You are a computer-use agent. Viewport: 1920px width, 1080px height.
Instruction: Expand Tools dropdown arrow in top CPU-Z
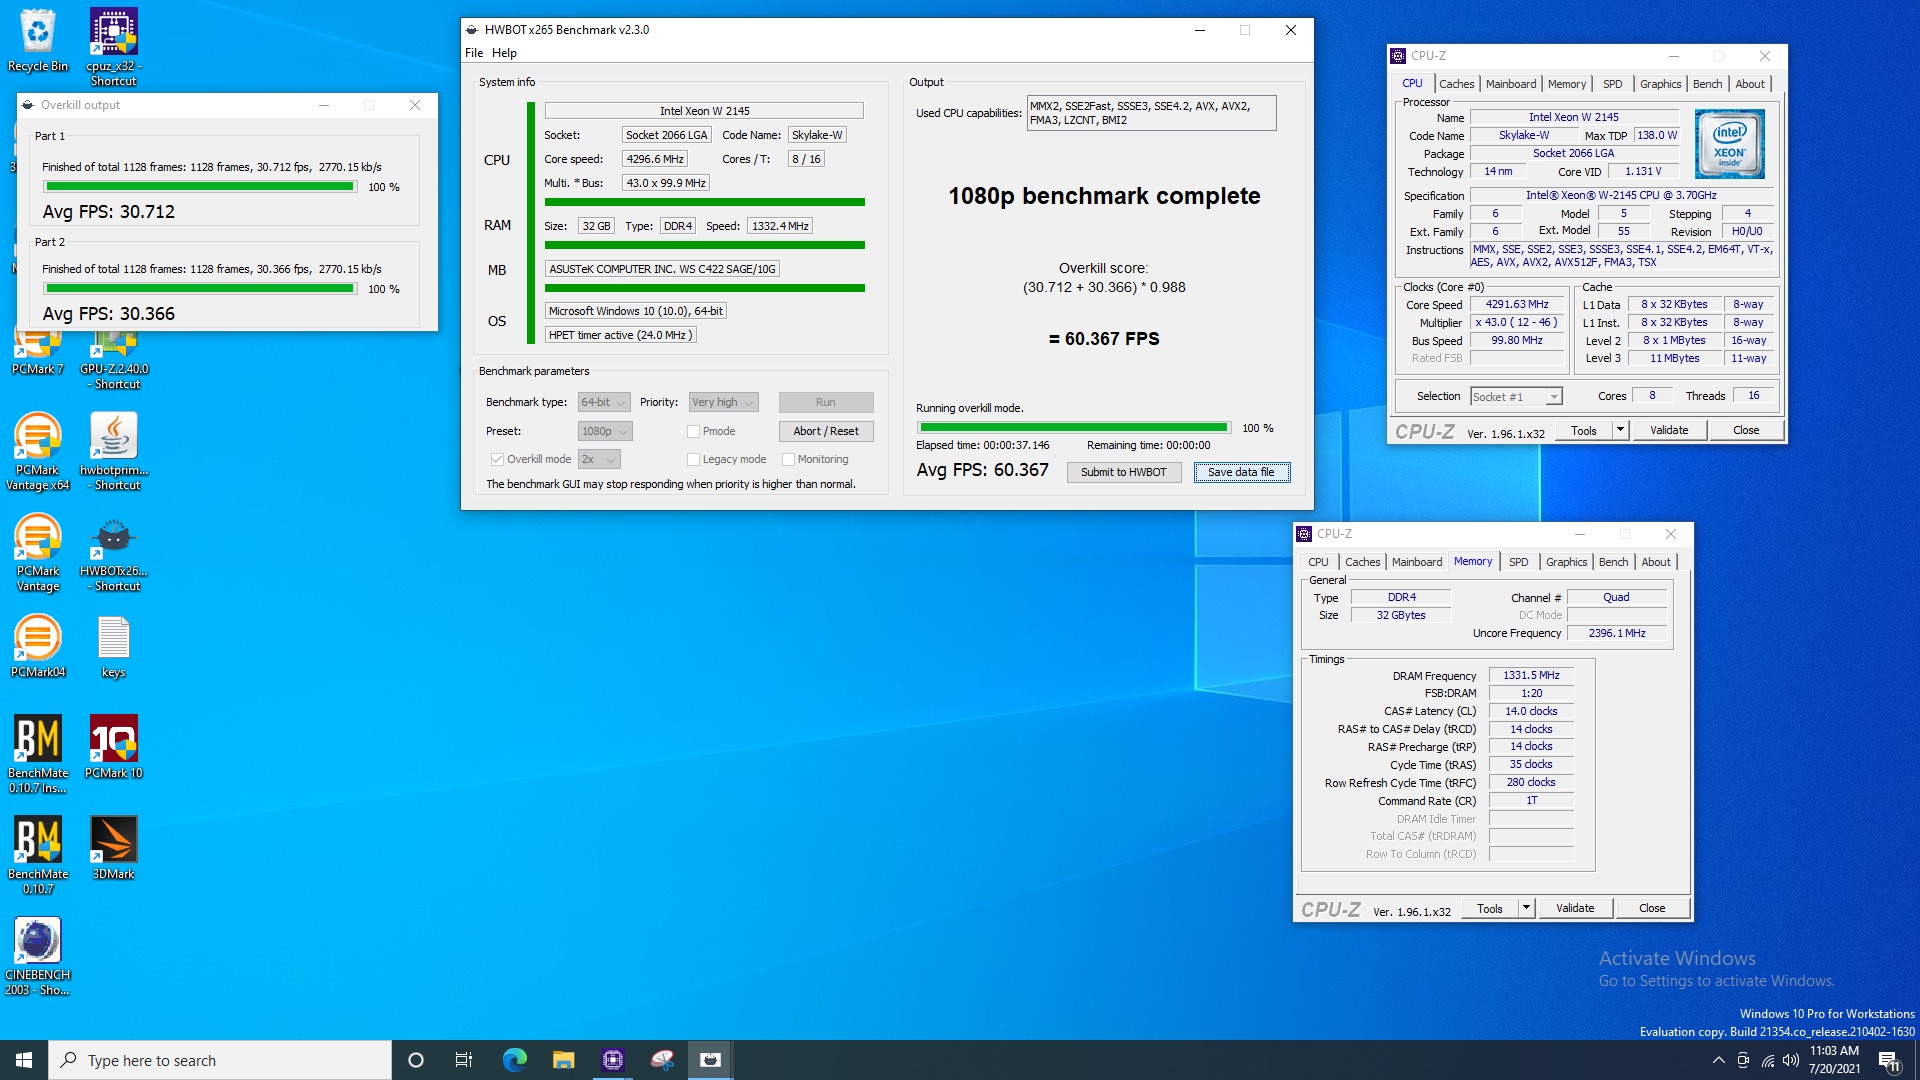(1621, 430)
